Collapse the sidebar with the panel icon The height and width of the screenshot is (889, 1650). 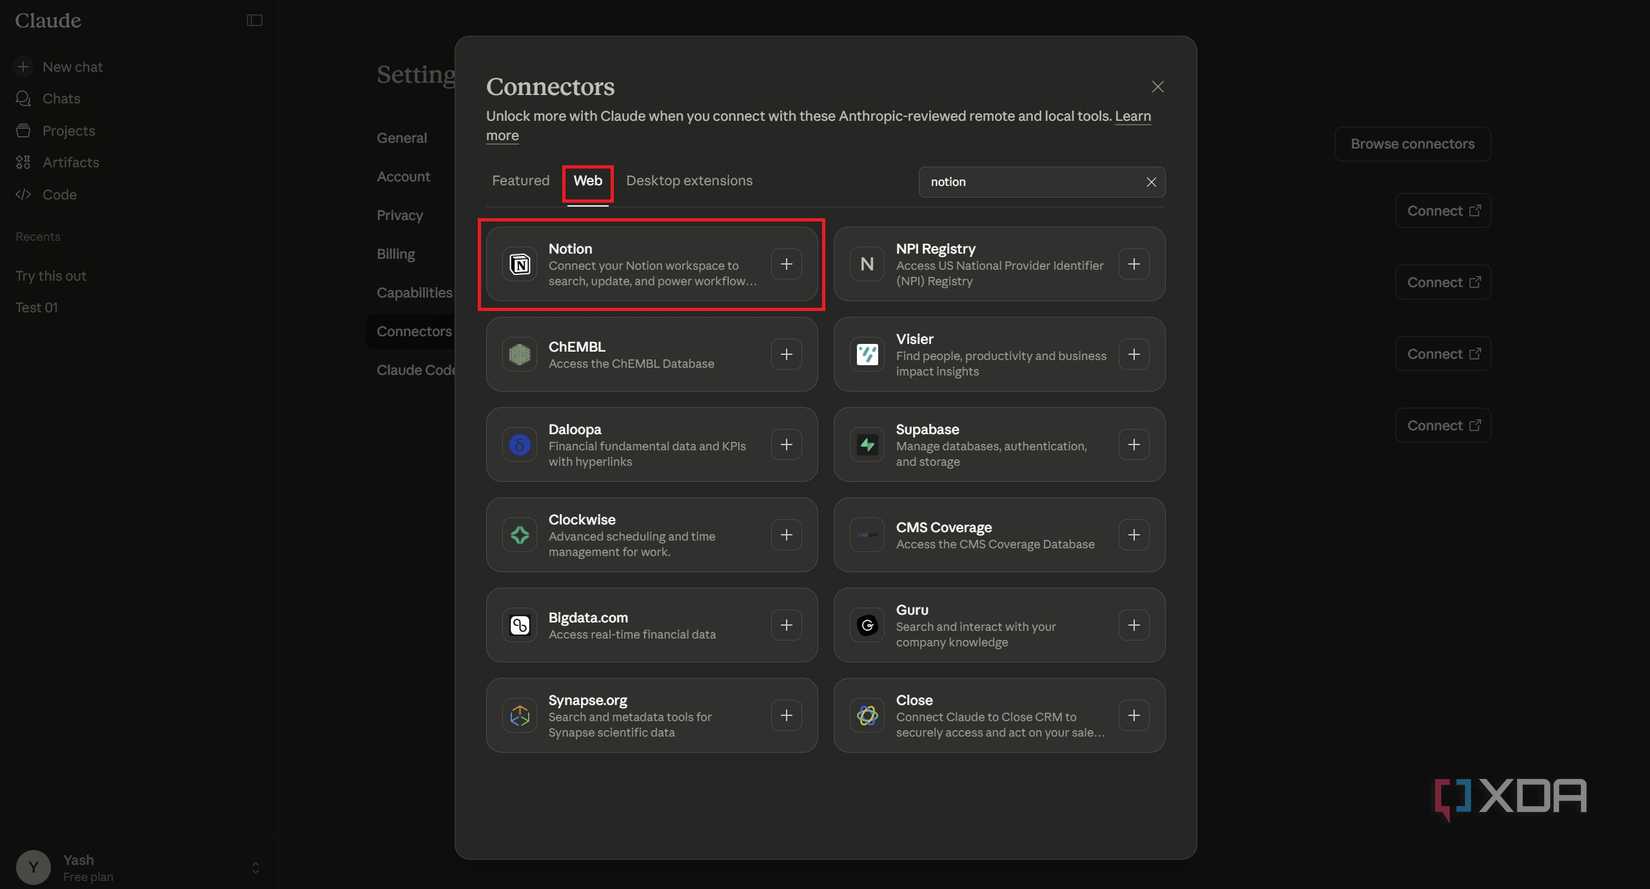255,20
